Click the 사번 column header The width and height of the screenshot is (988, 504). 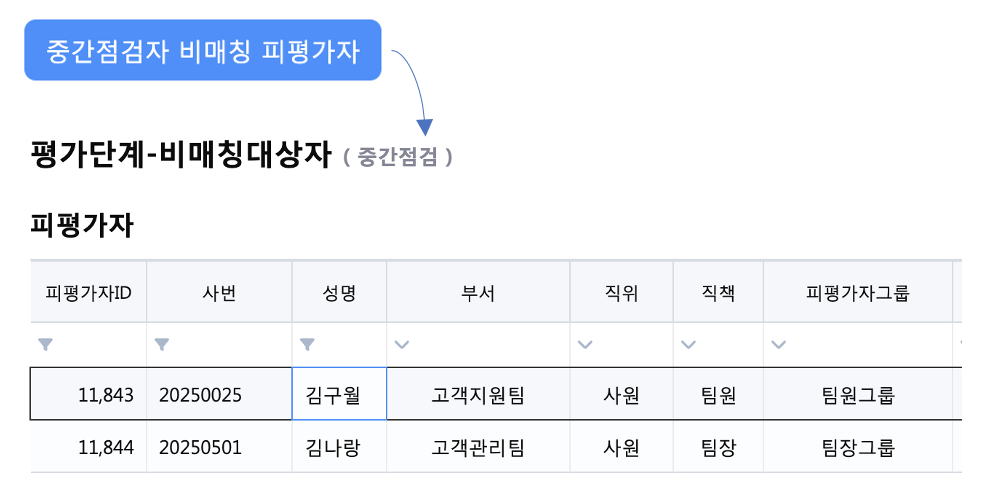[219, 293]
